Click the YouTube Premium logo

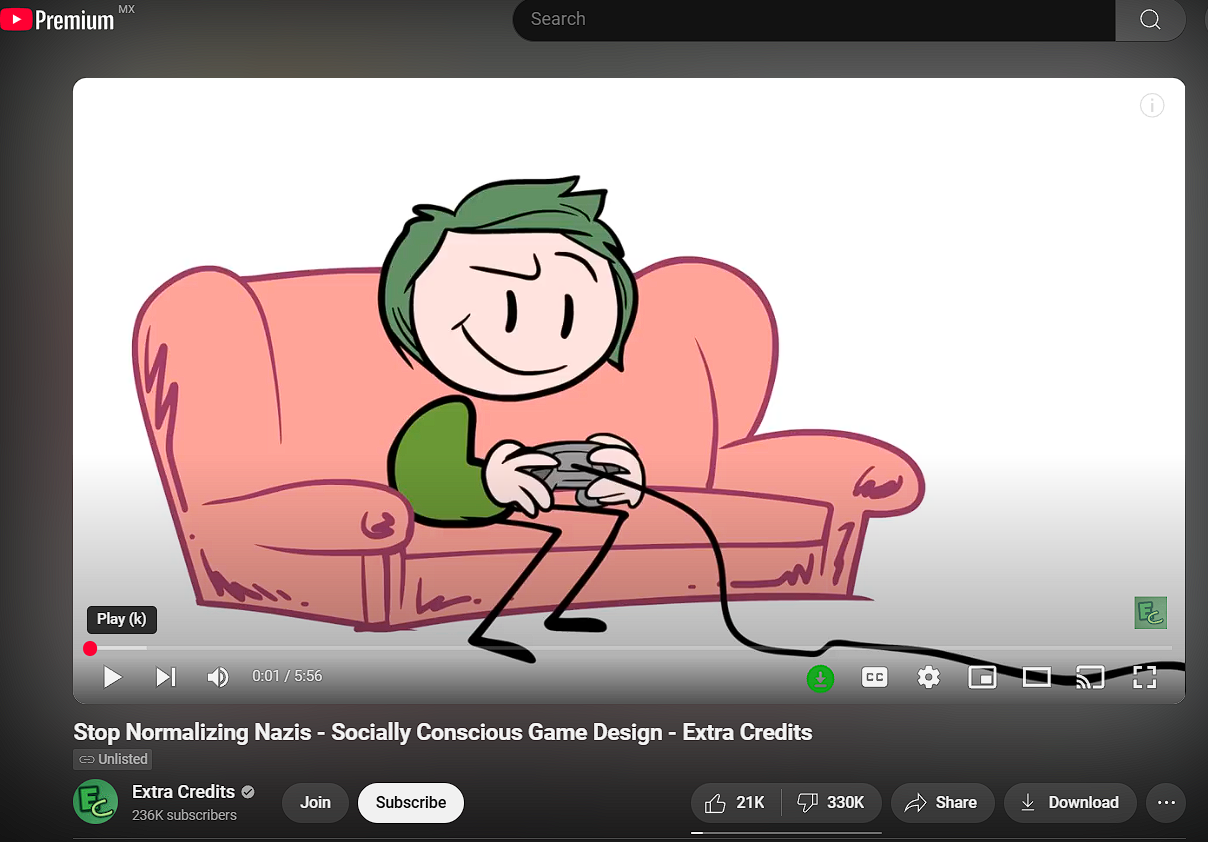tap(57, 19)
